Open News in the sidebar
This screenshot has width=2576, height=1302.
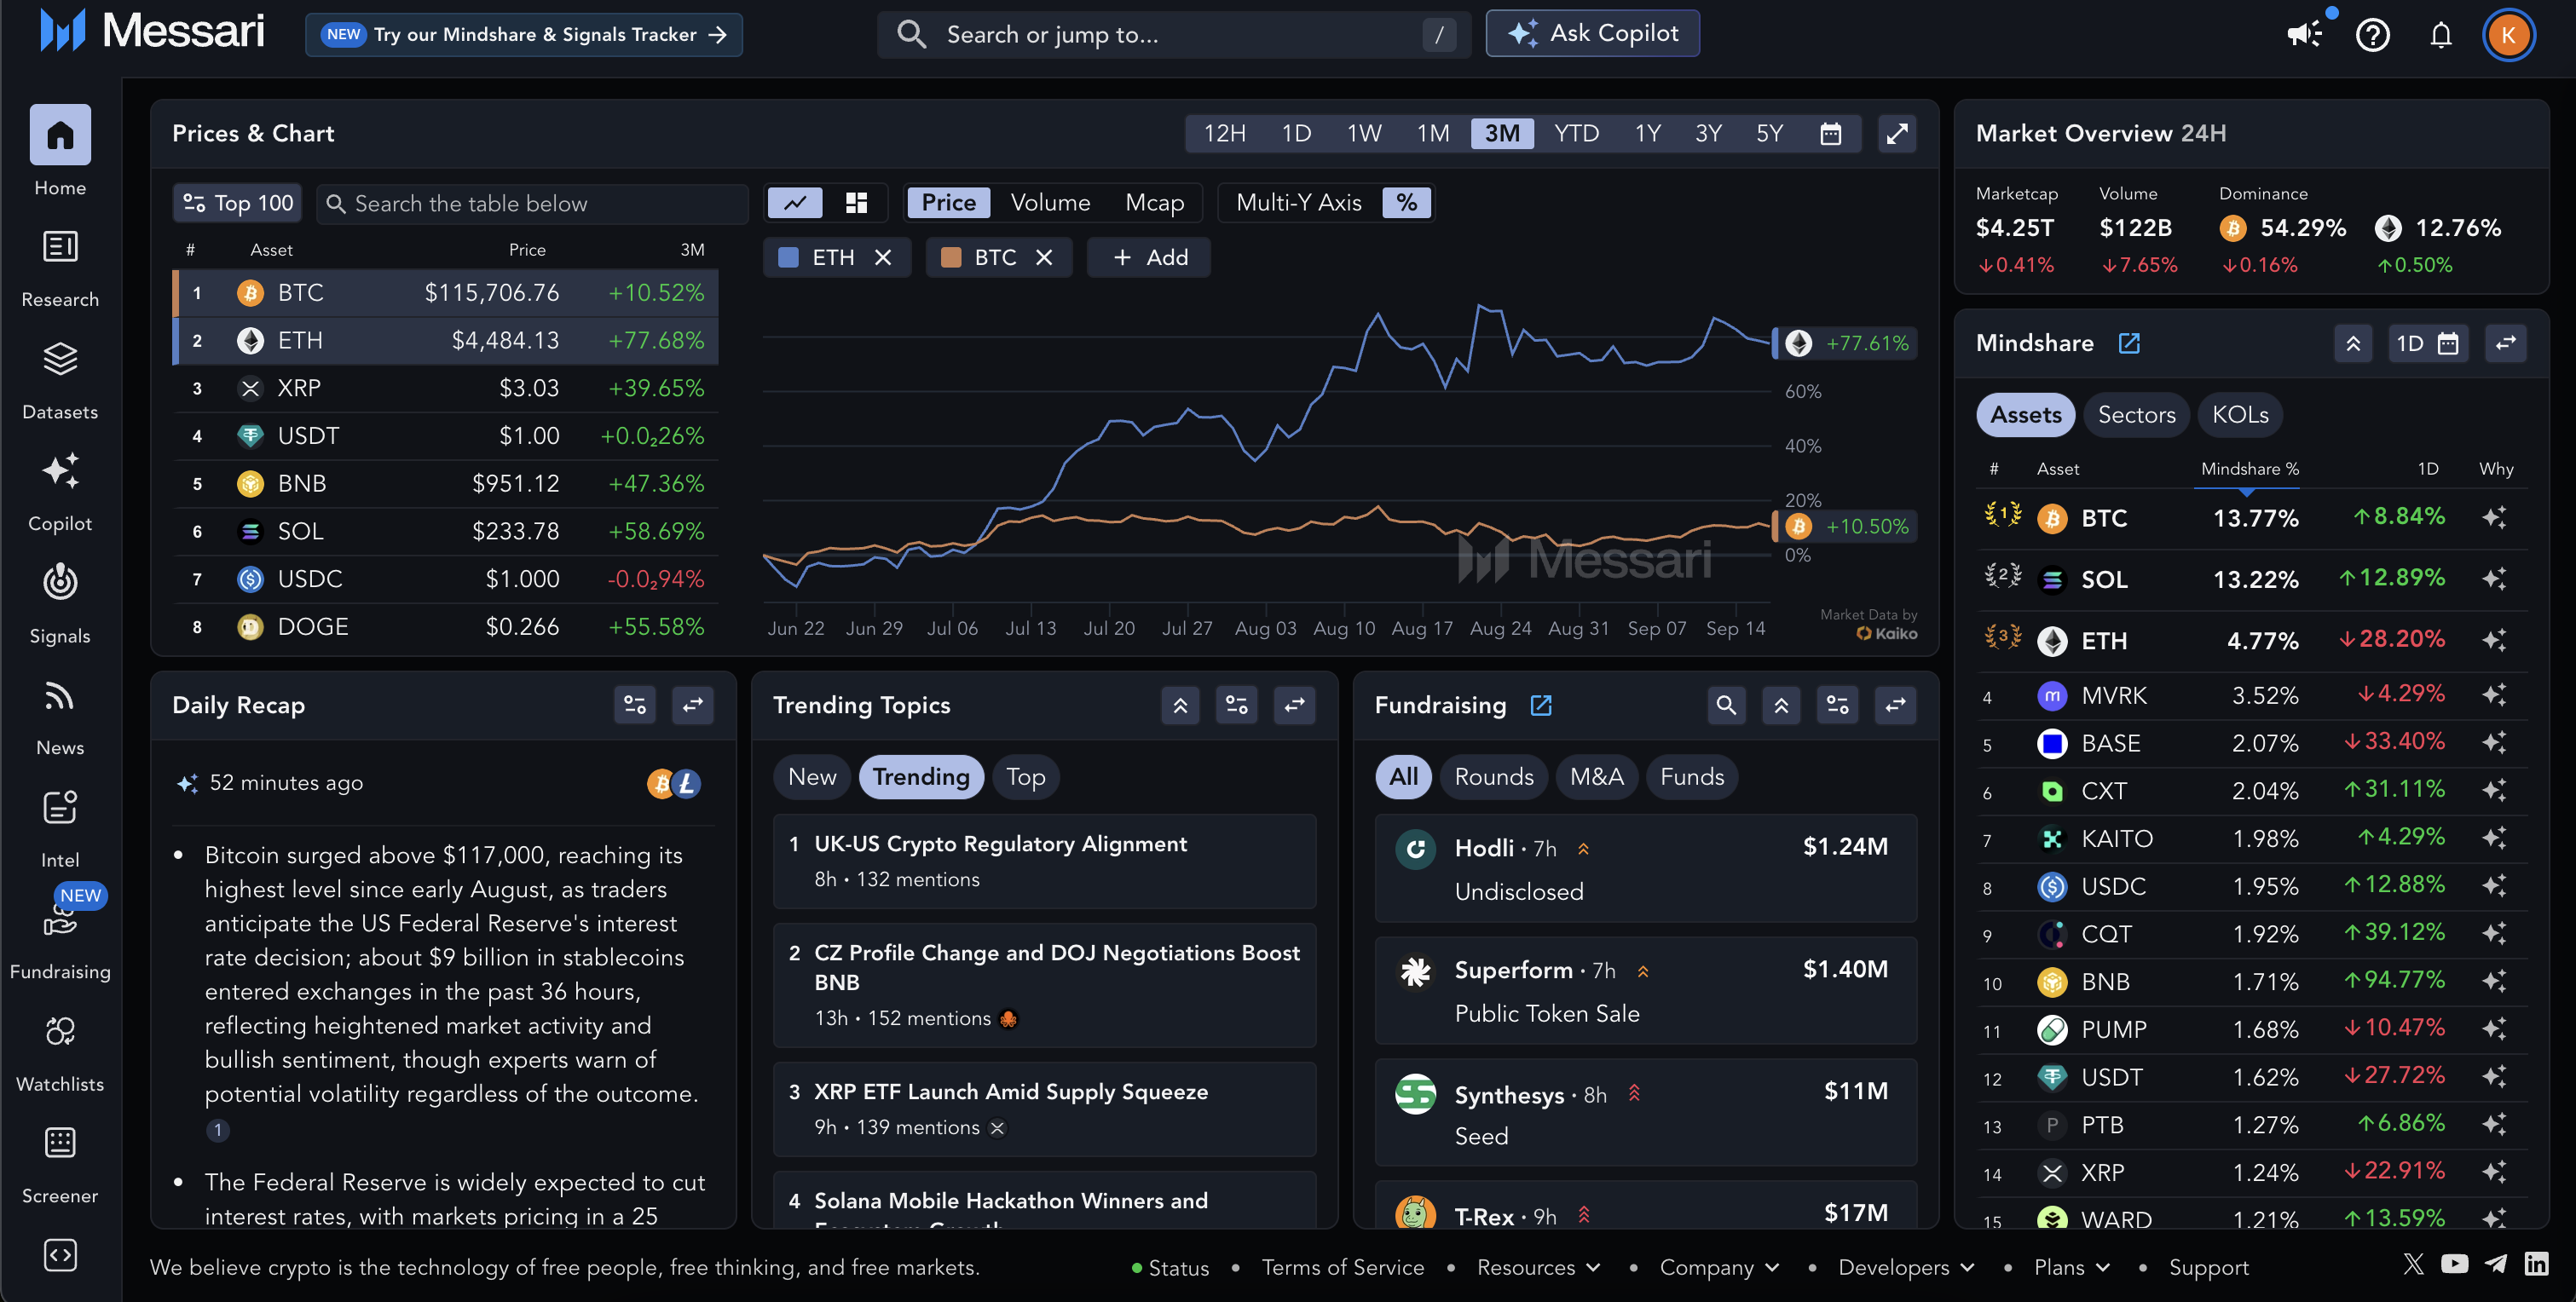60,716
